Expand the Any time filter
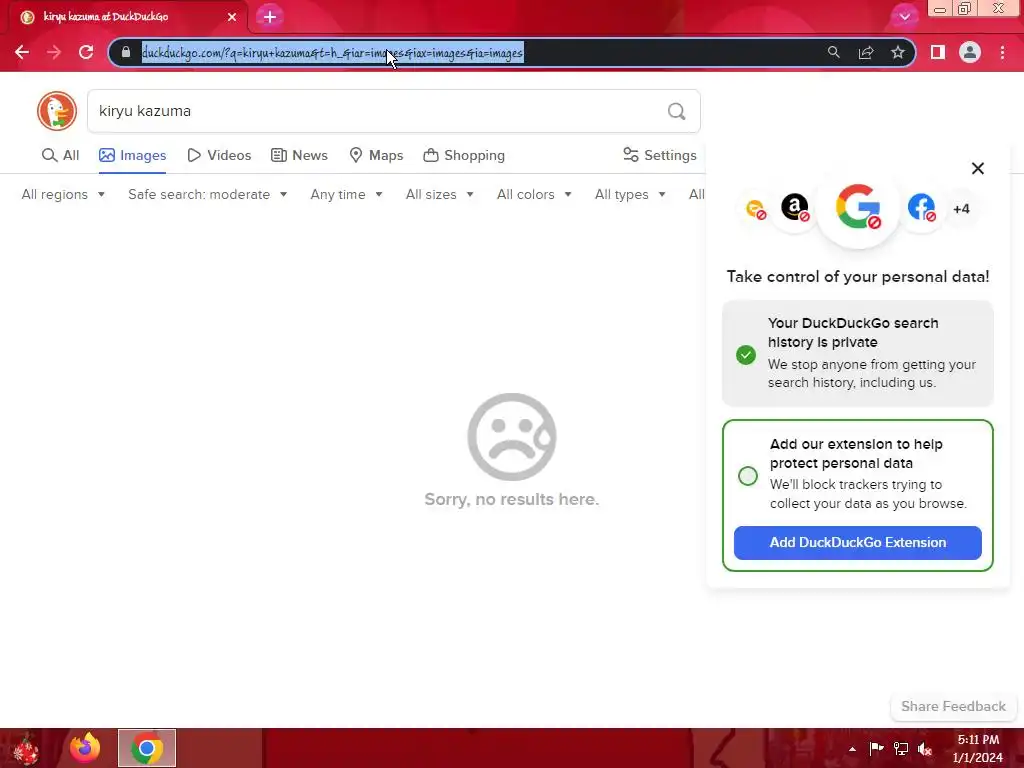The width and height of the screenshot is (1024, 768). pos(347,195)
